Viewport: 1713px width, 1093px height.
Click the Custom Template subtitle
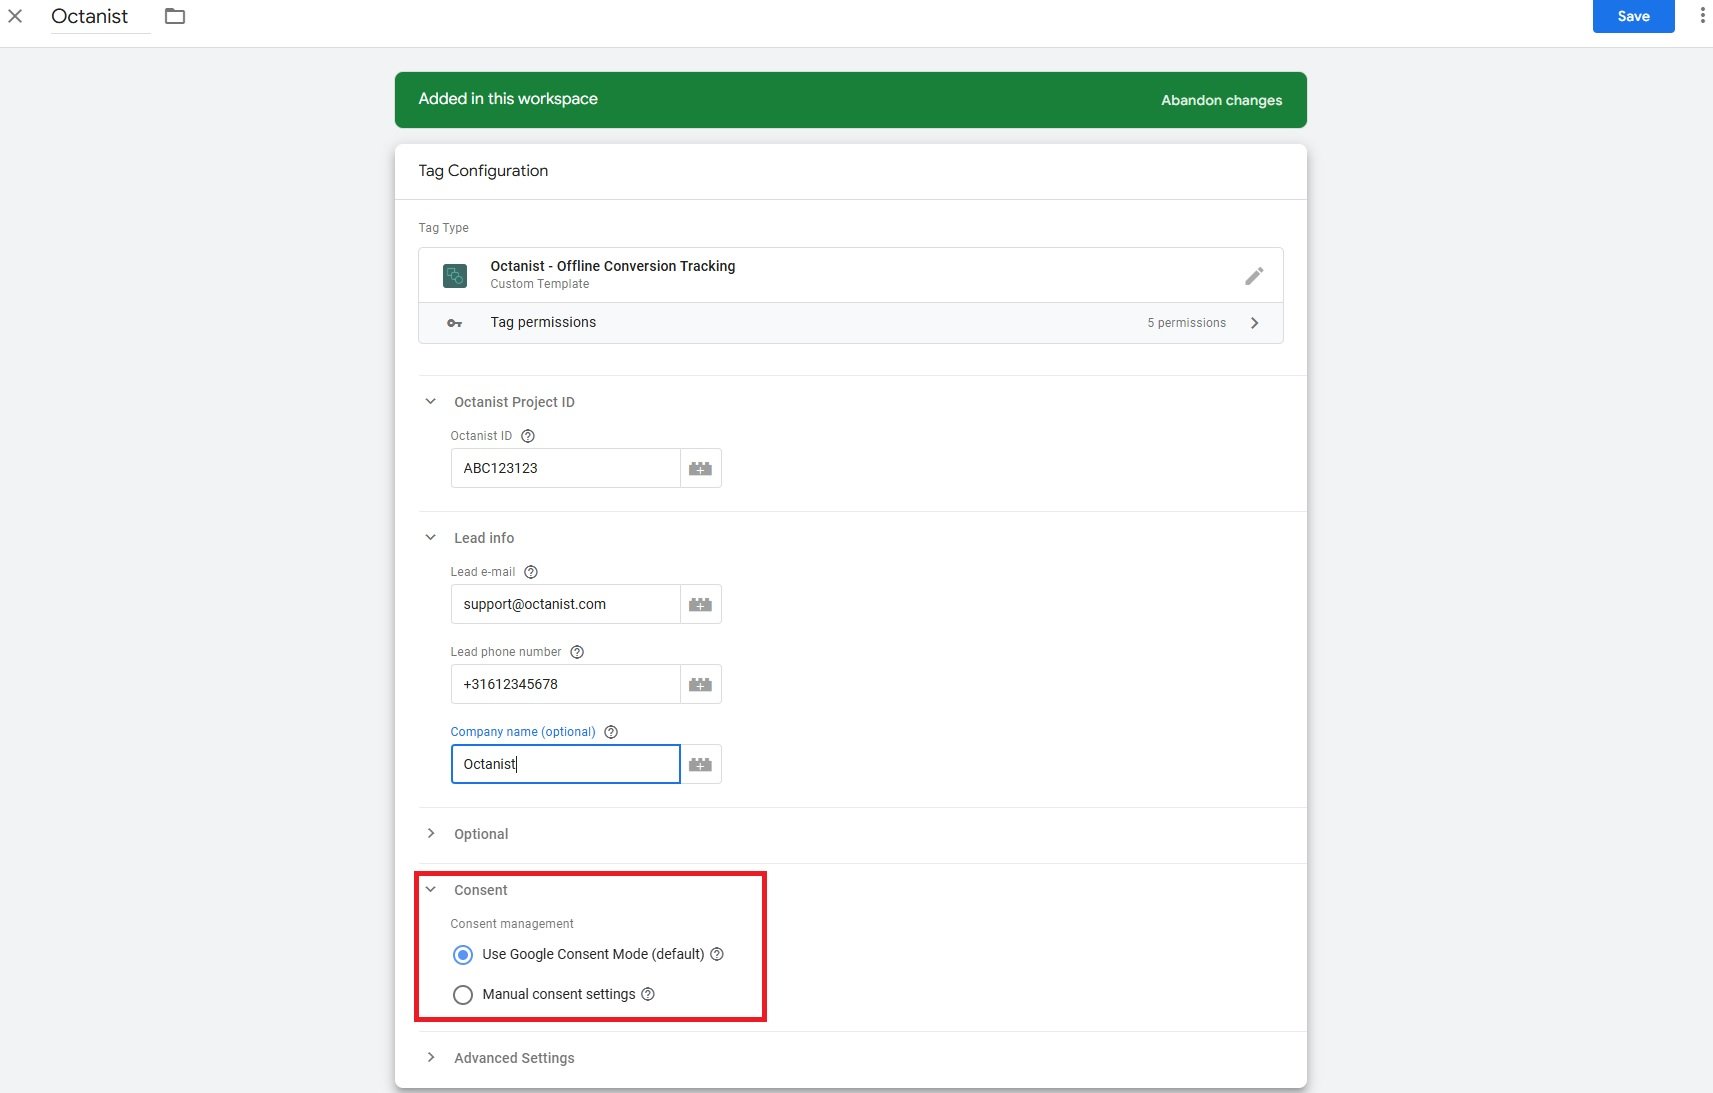(x=540, y=284)
